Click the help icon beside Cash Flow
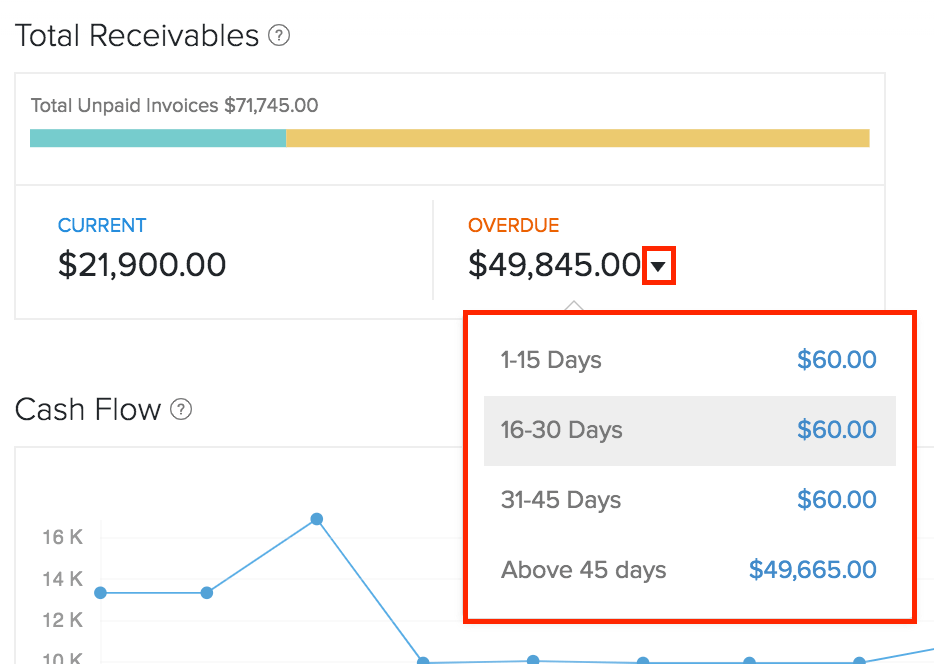The height and width of the screenshot is (664, 934). click(x=181, y=409)
